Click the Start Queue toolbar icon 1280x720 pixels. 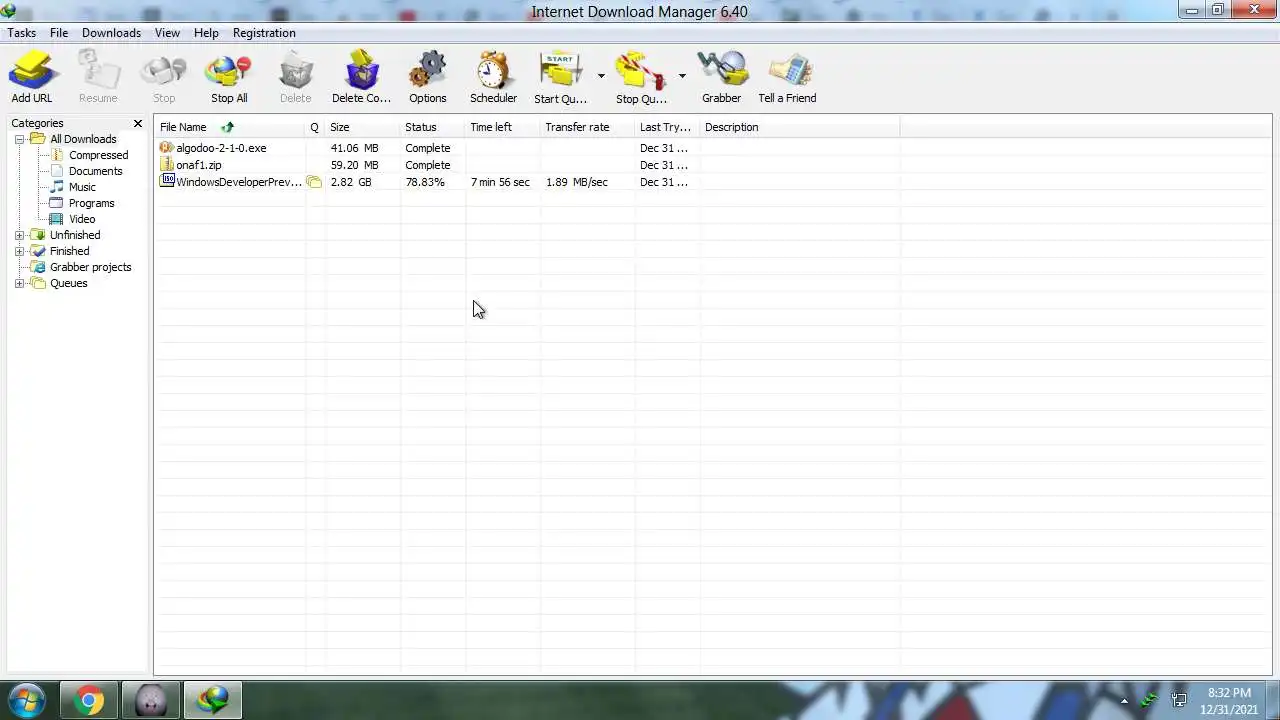(560, 77)
